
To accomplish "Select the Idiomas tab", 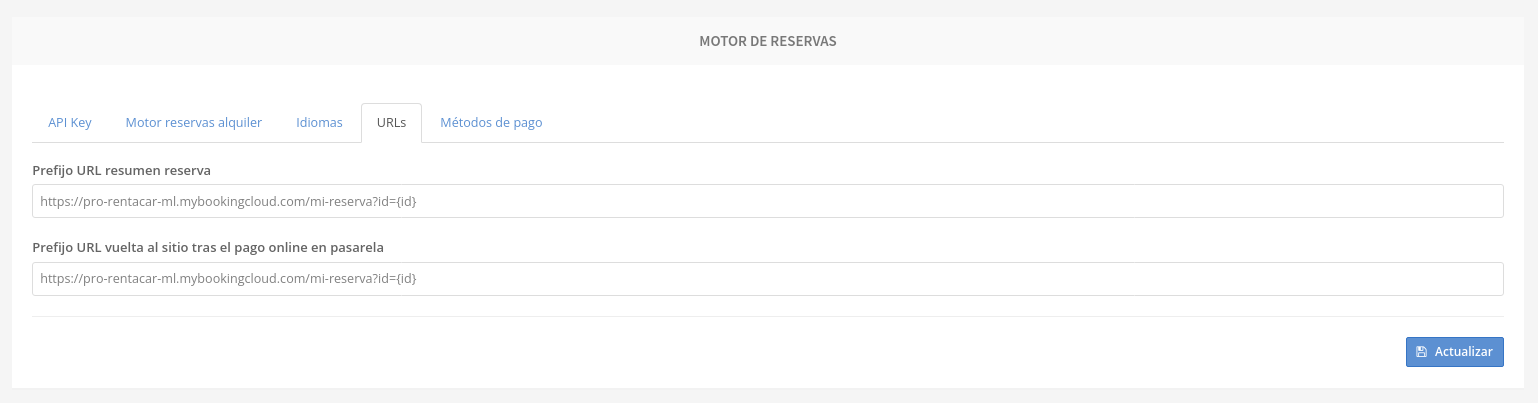I will 320,123.
